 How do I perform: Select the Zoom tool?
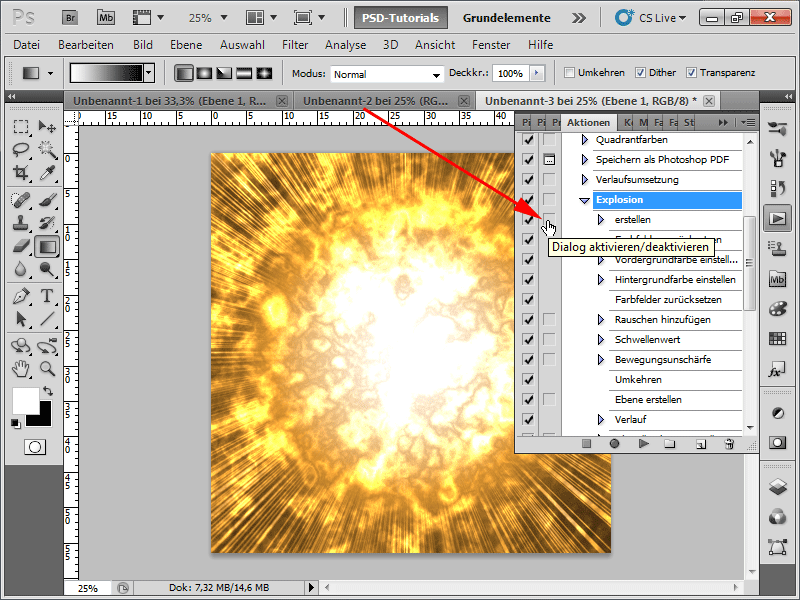[x=47, y=368]
